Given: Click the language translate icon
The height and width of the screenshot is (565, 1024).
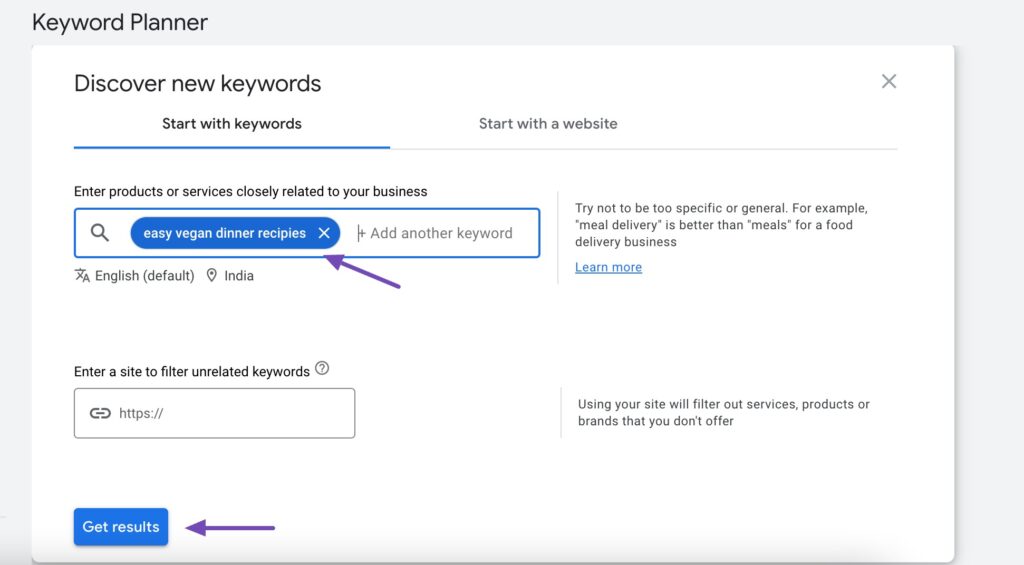Looking at the screenshot, I should (82, 276).
